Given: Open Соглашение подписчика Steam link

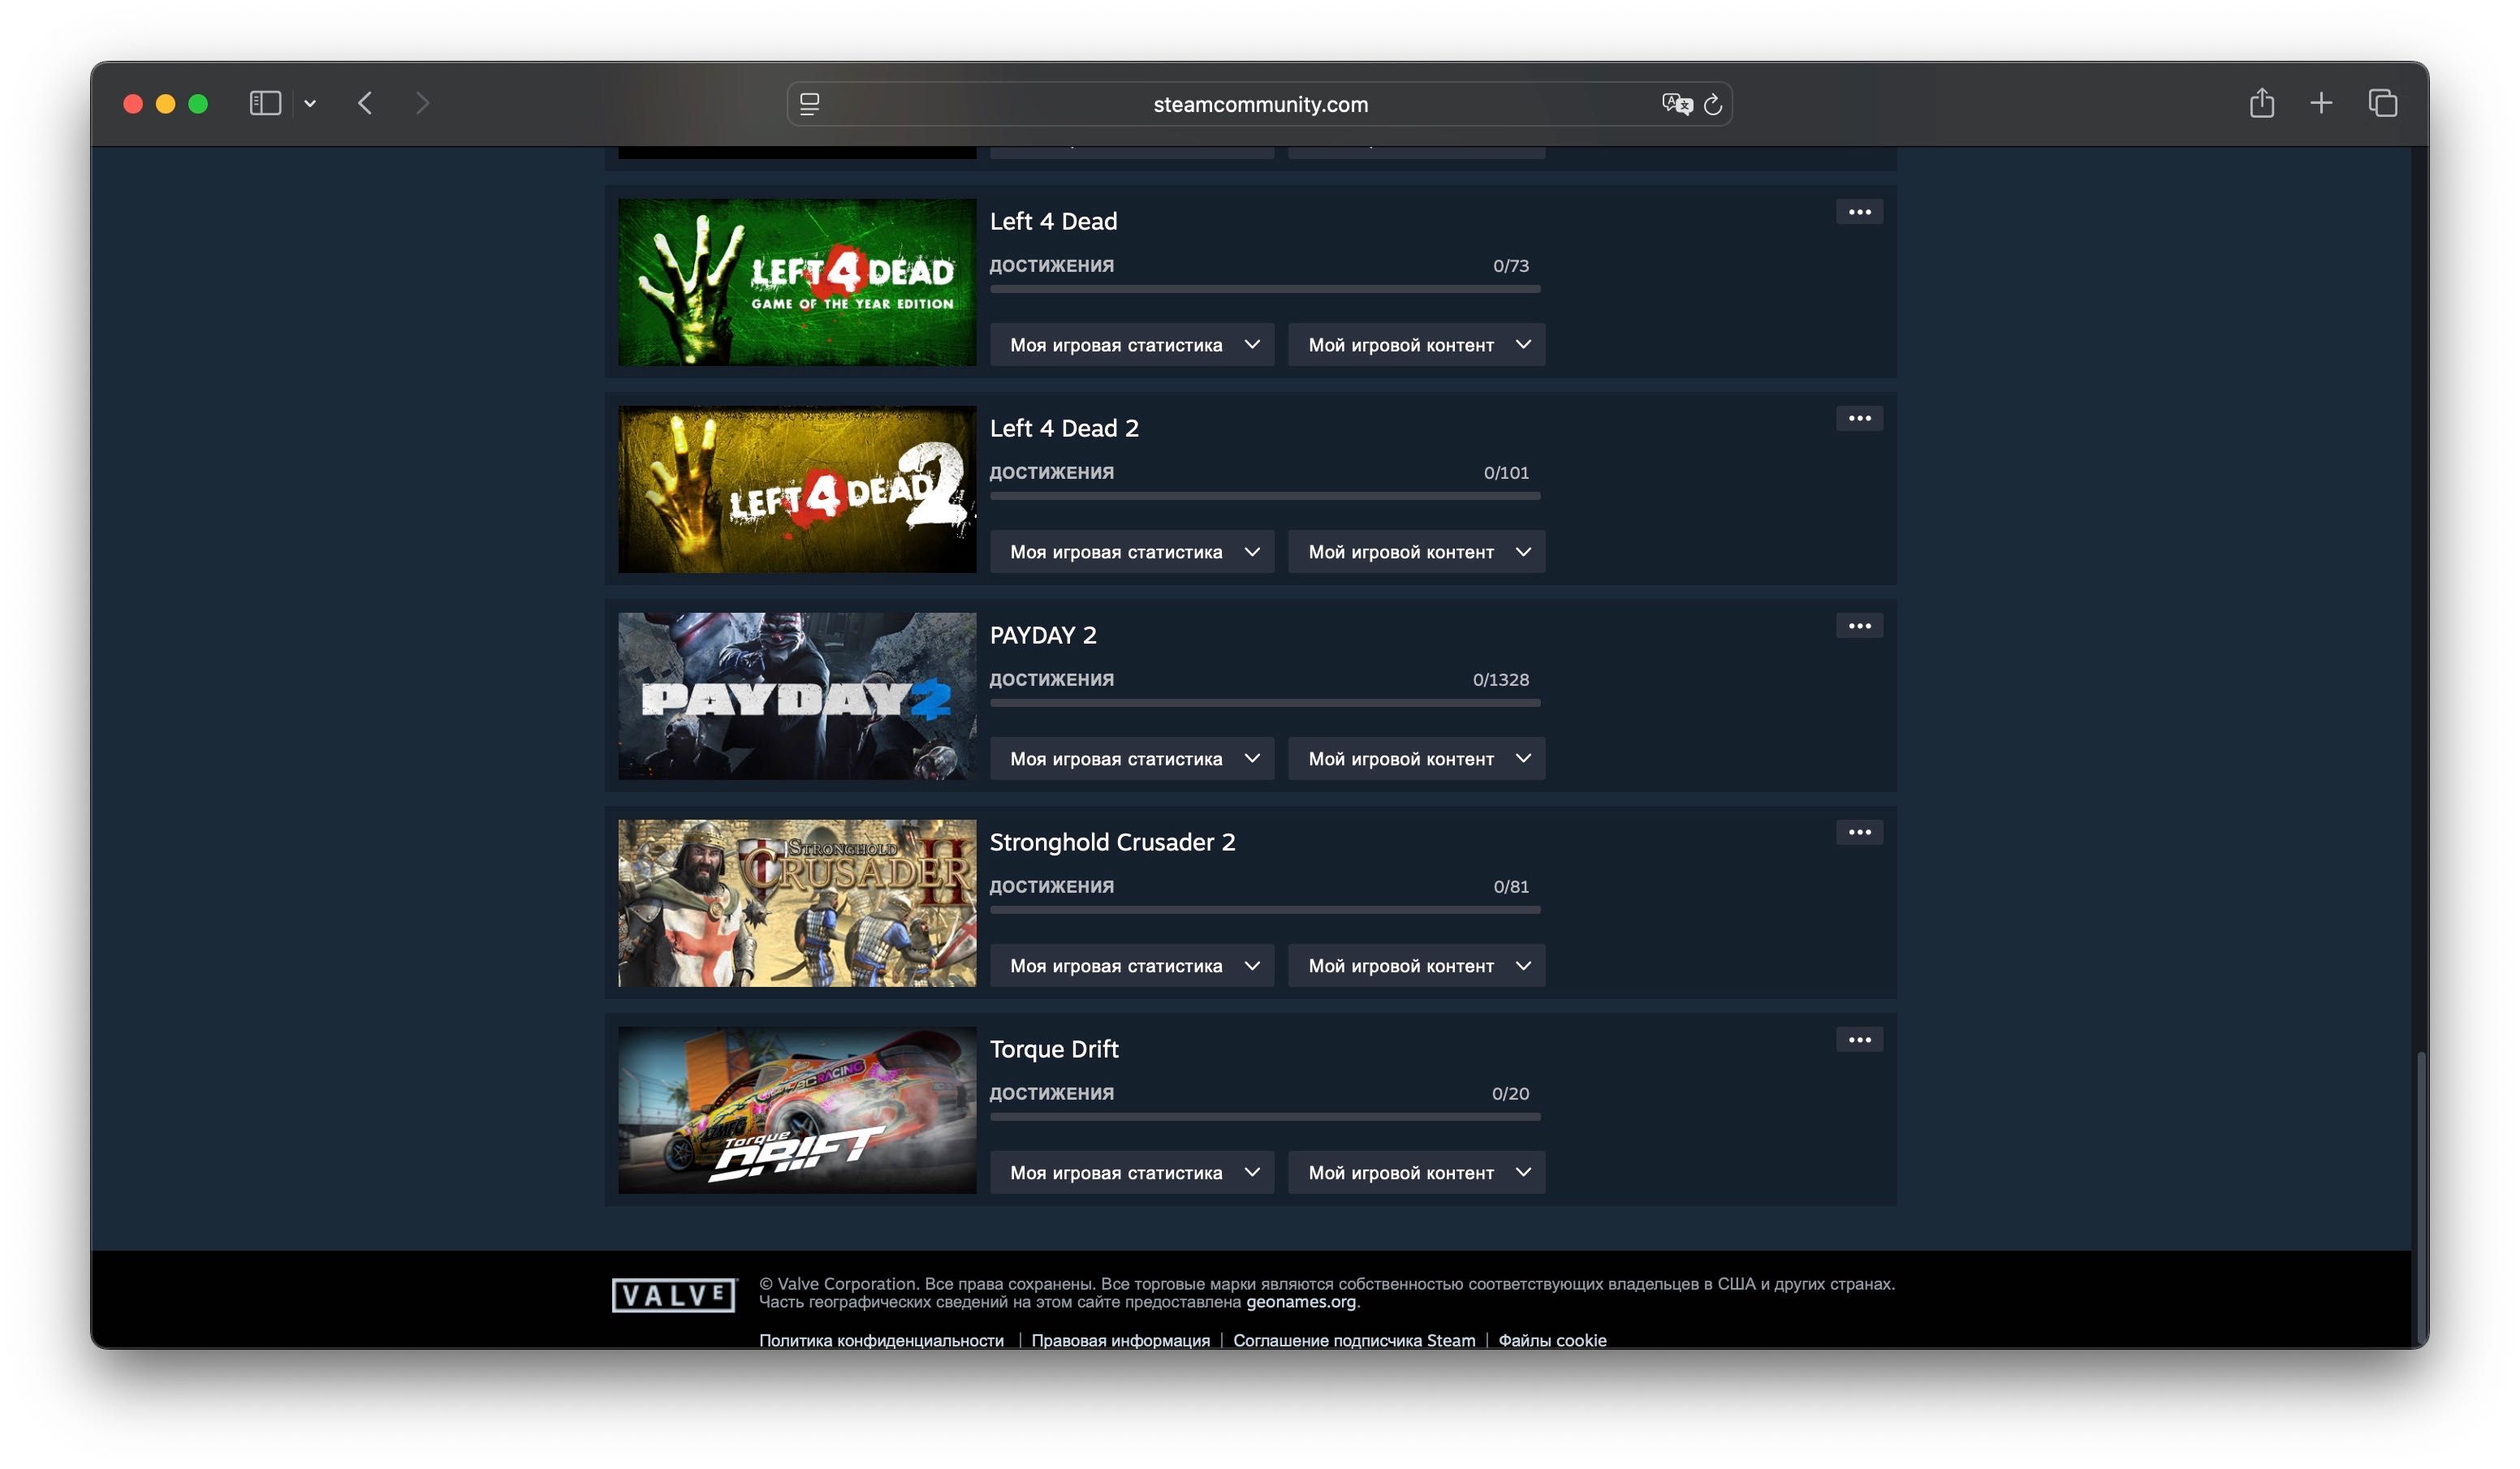Looking at the screenshot, I should (x=1354, y=1340).
